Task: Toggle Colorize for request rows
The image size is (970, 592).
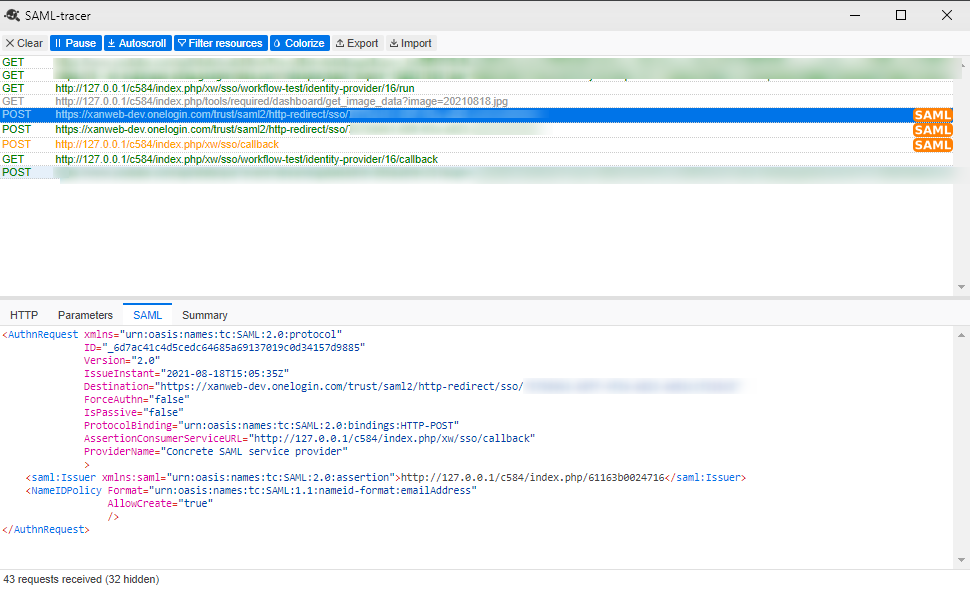Action: pyautogui.click(x=298, y=43)
